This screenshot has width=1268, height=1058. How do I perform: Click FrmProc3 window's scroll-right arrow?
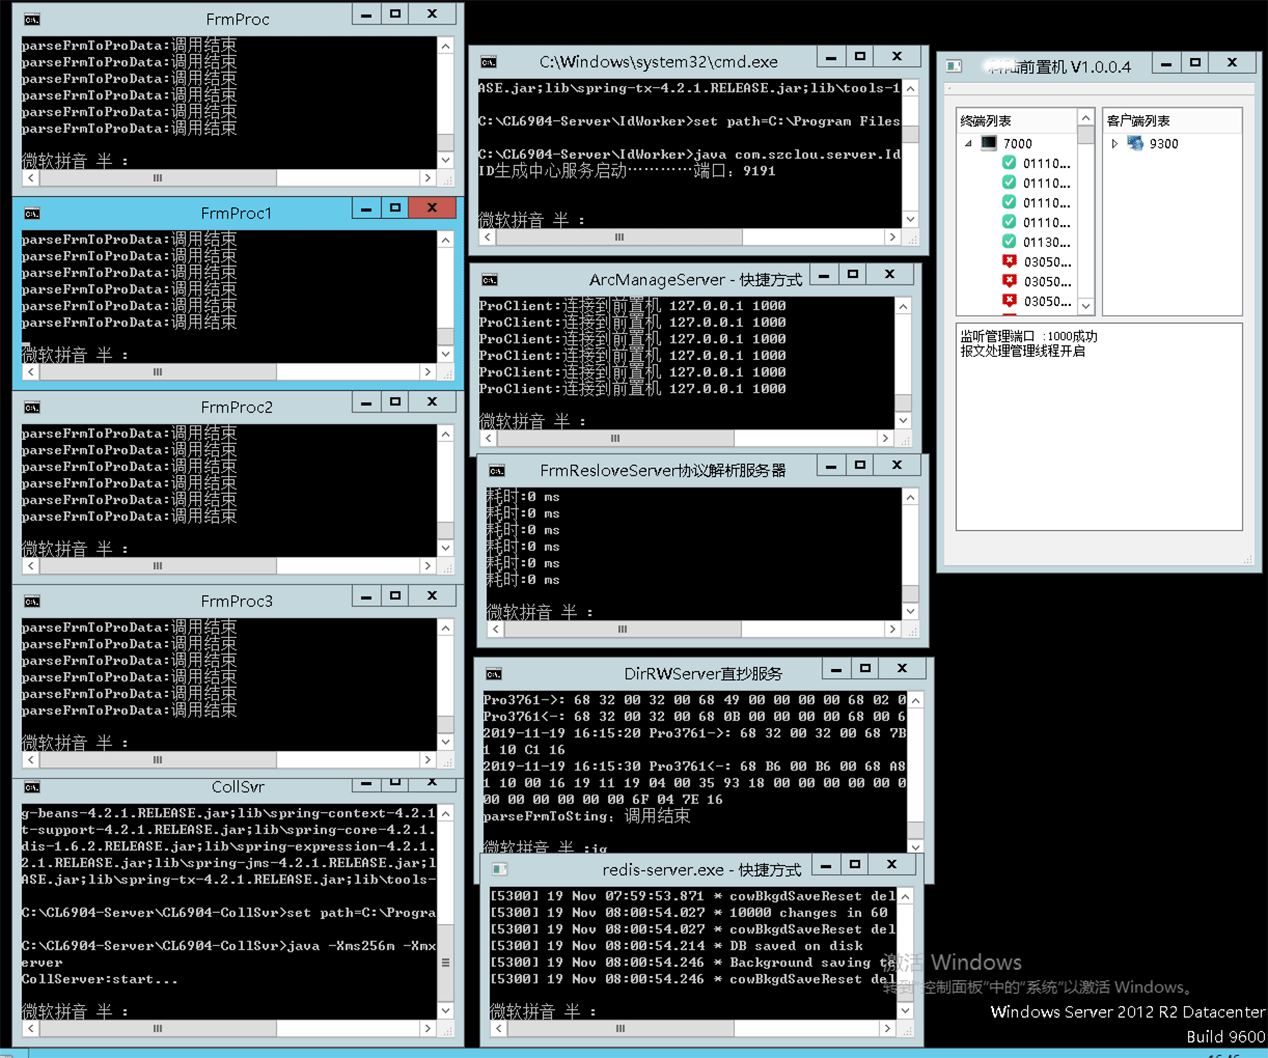click(429, 760)
